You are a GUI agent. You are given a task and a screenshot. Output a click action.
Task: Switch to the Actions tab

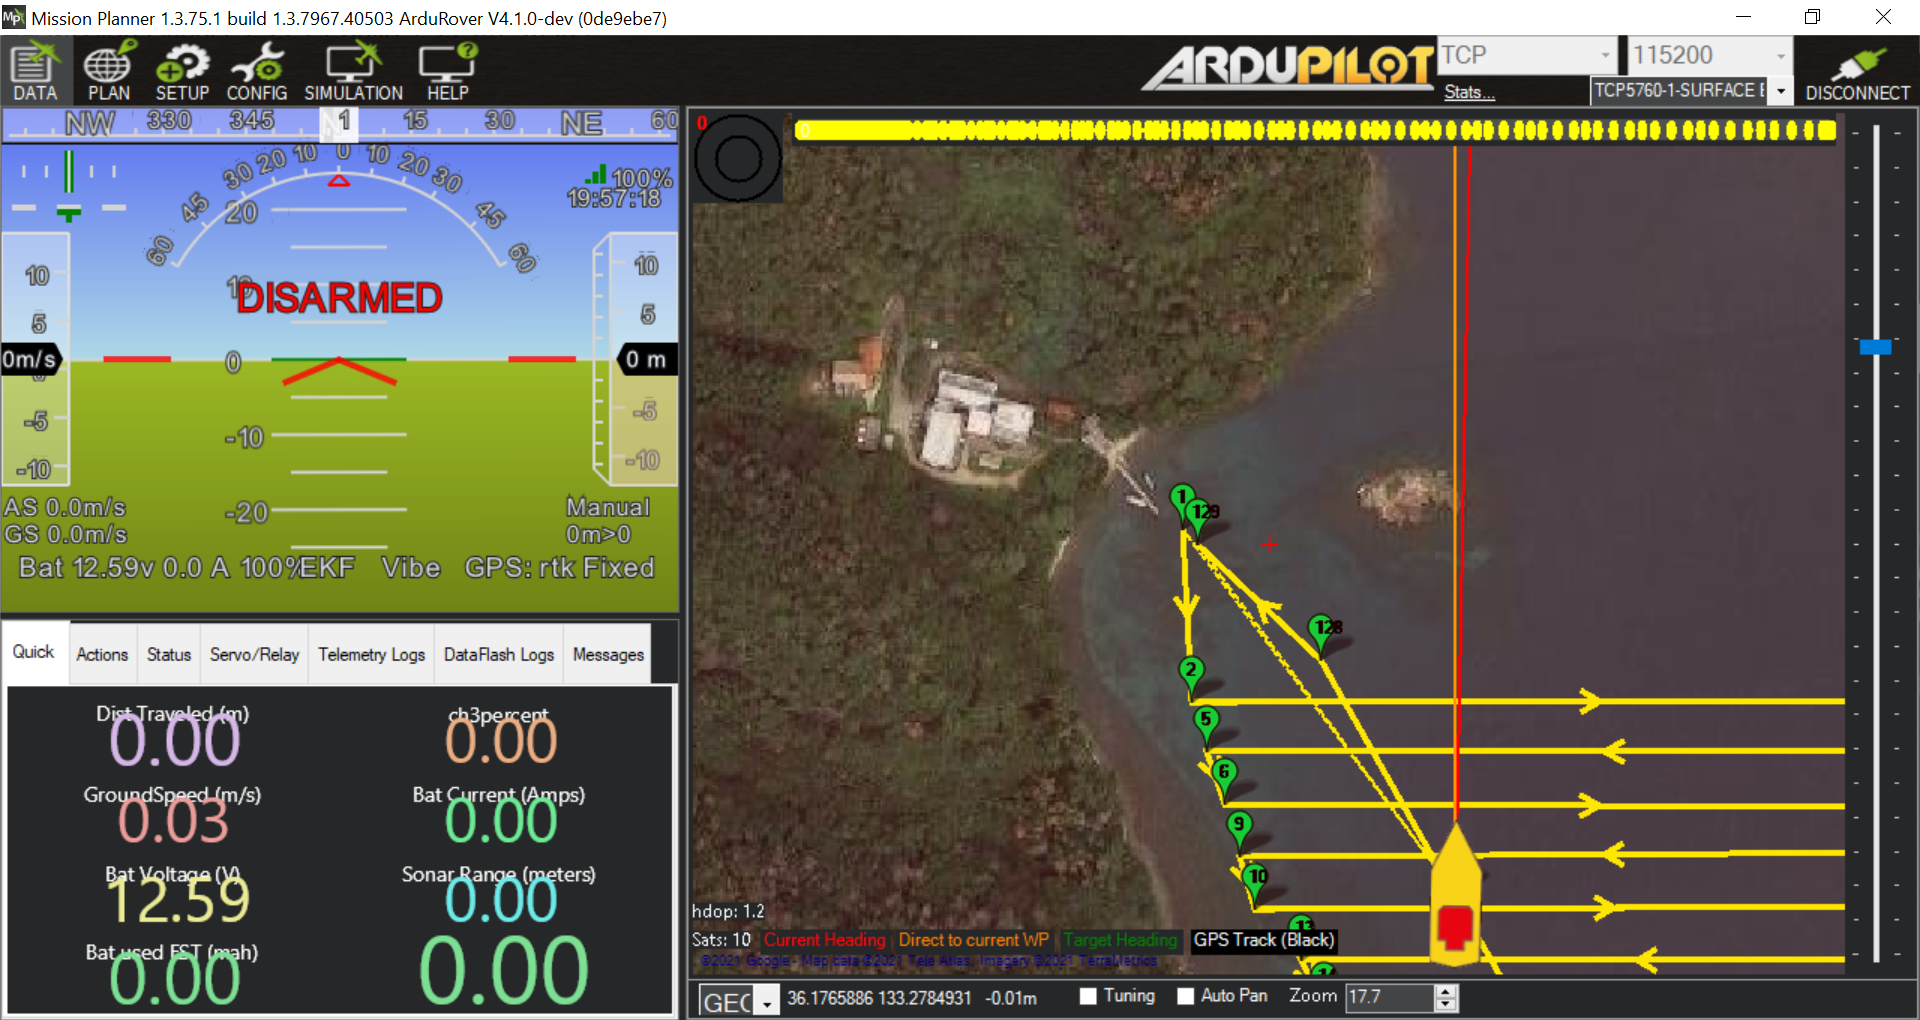101,654
